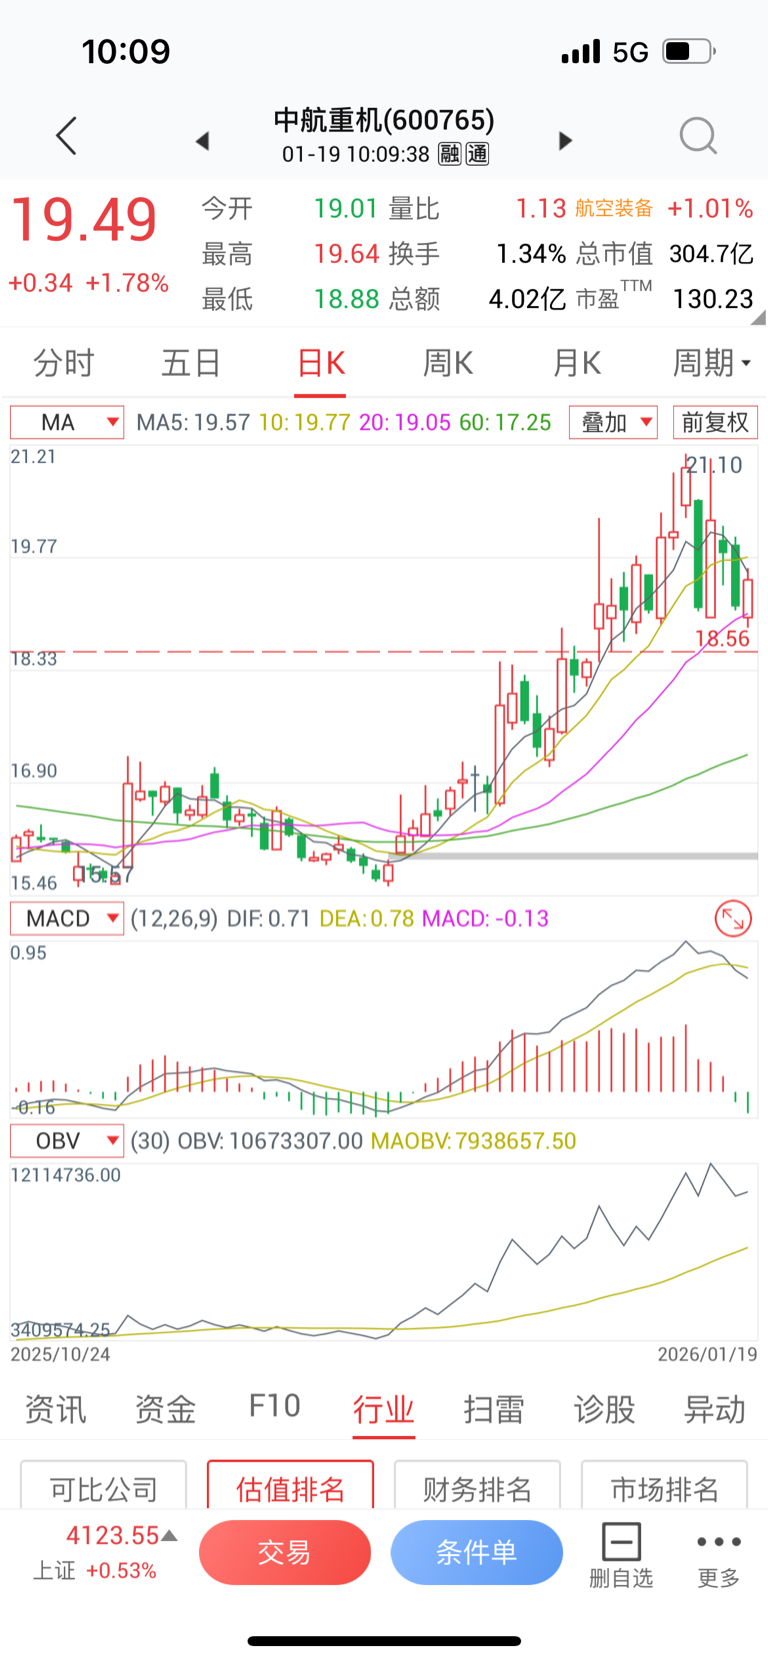
Task: Tap the back arrow icon
Action: coord(66,136)
